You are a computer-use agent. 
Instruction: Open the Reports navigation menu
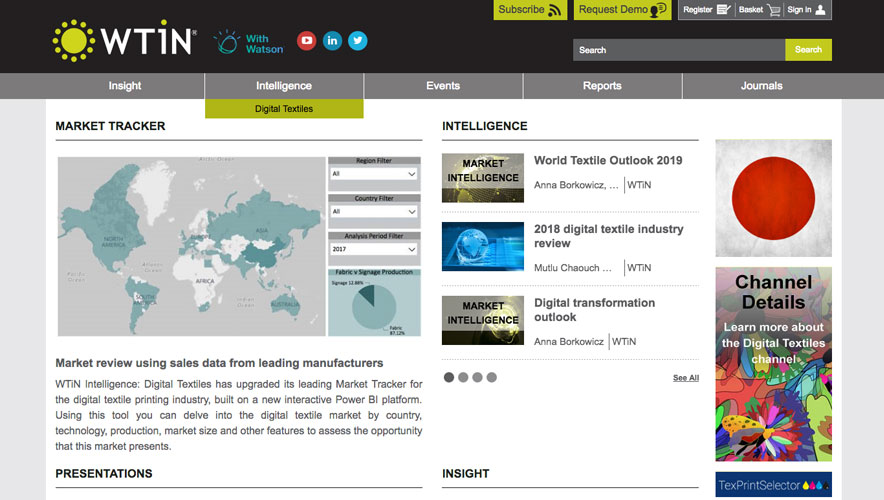[x=602, y=86]
